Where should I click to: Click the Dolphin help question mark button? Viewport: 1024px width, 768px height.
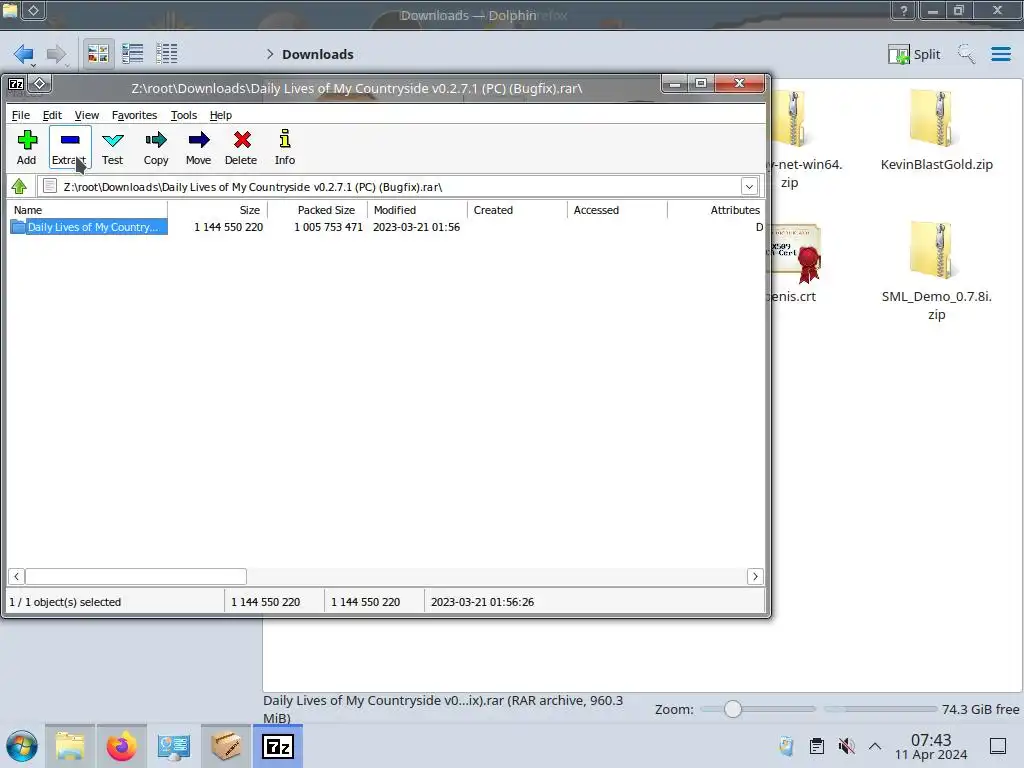tap(903, 10)
